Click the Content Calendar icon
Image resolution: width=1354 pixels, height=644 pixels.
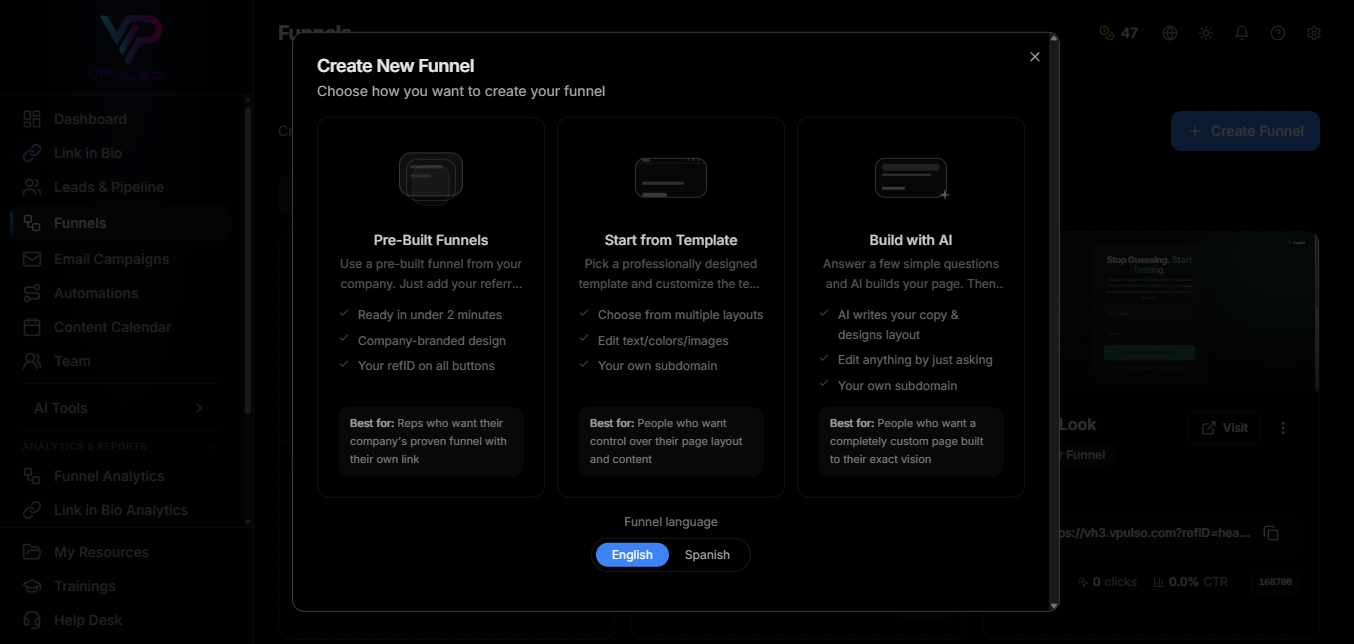tap(33, 327)
